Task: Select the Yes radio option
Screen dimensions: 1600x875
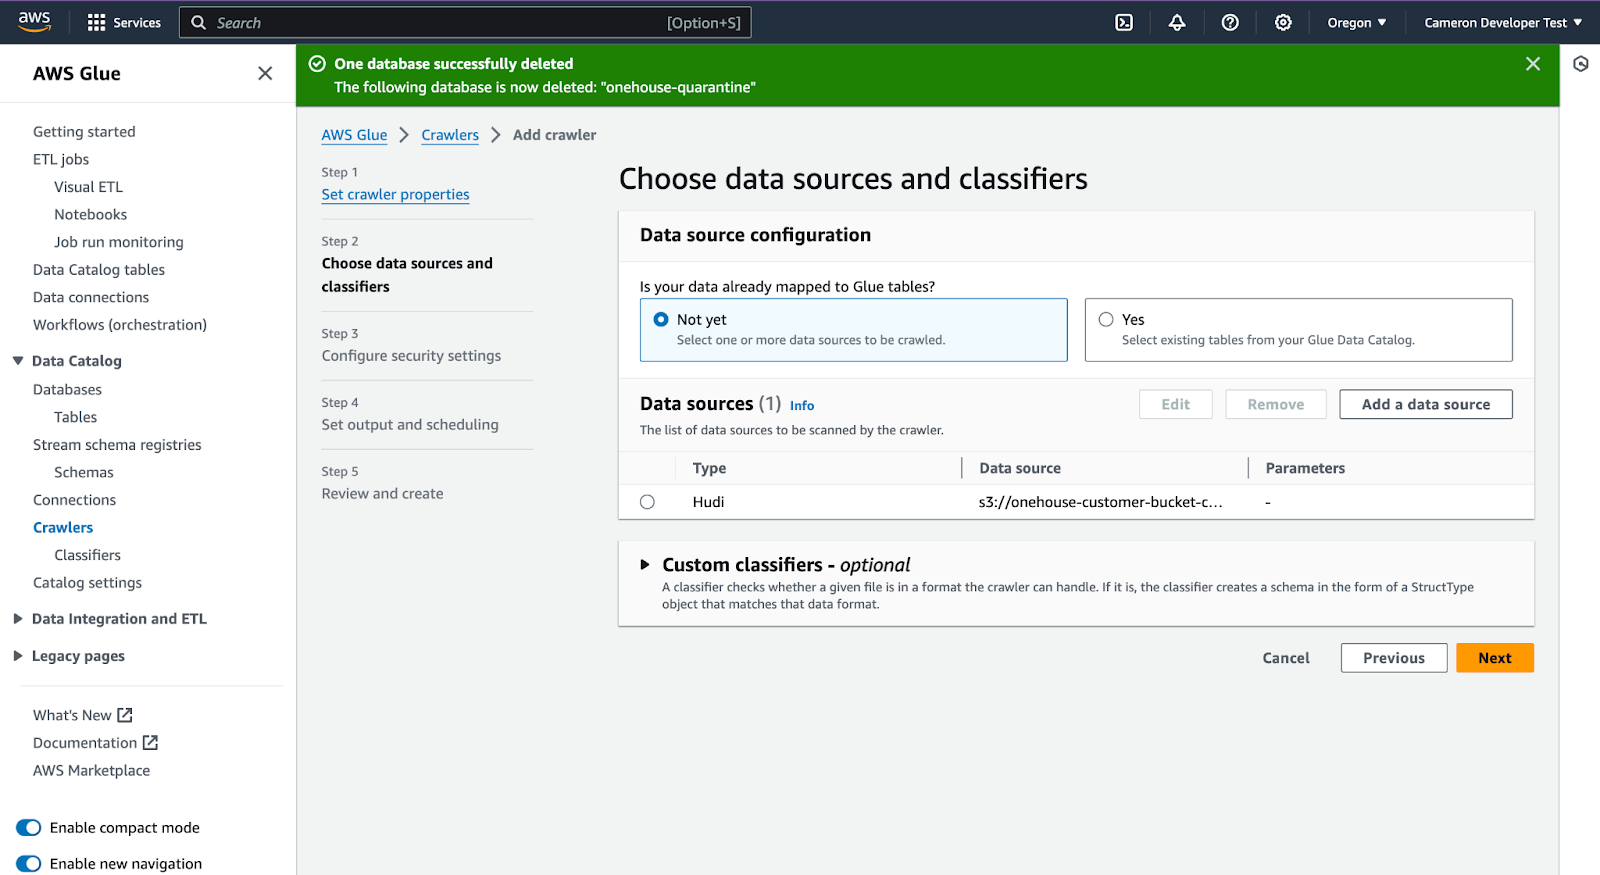Action: (x=1106, y=319)
